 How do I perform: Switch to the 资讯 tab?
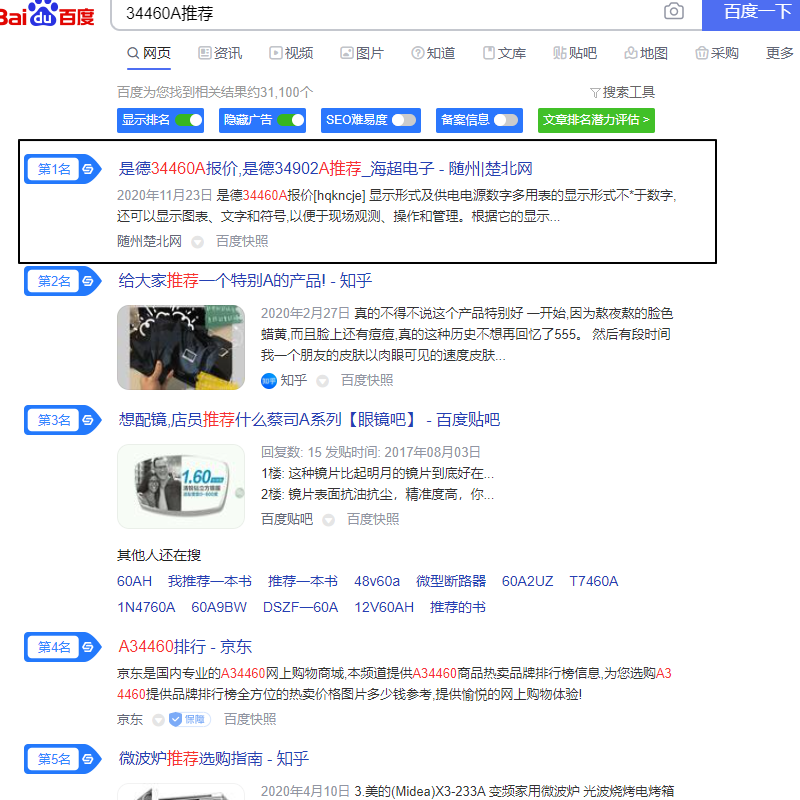tap(220, 53)
